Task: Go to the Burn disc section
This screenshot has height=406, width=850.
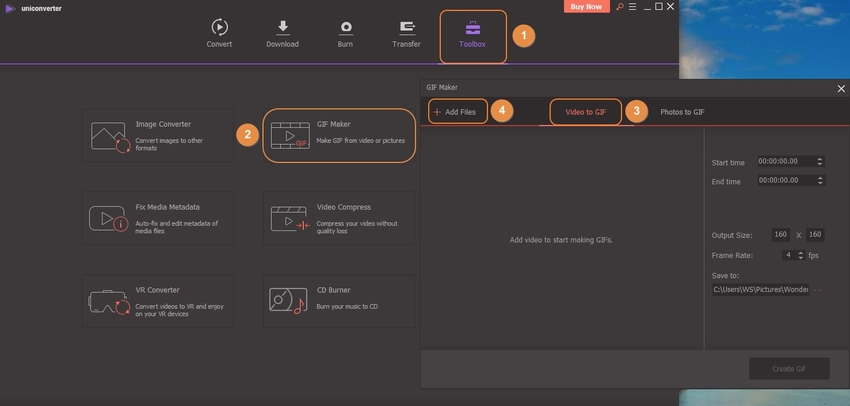Action: click(346, 28)
